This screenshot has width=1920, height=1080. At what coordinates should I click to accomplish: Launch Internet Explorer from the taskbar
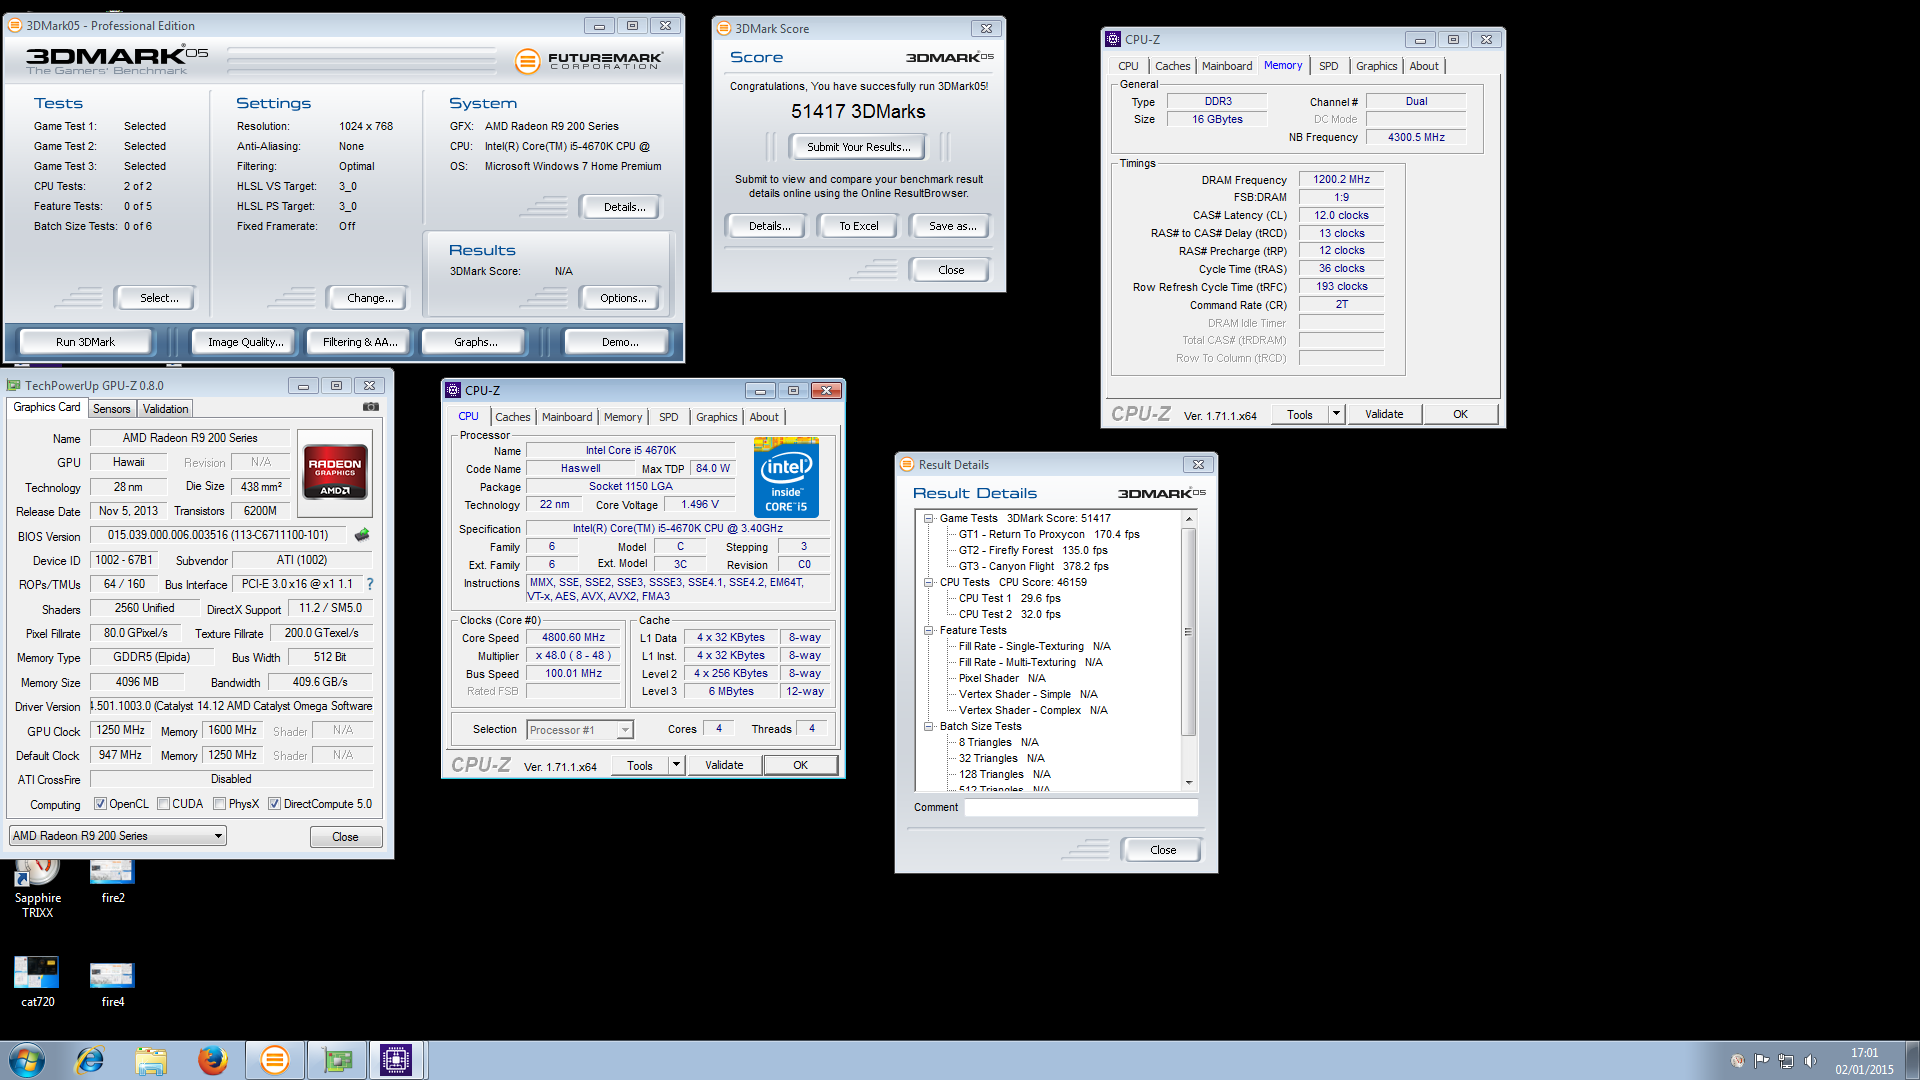point(90,1060)
